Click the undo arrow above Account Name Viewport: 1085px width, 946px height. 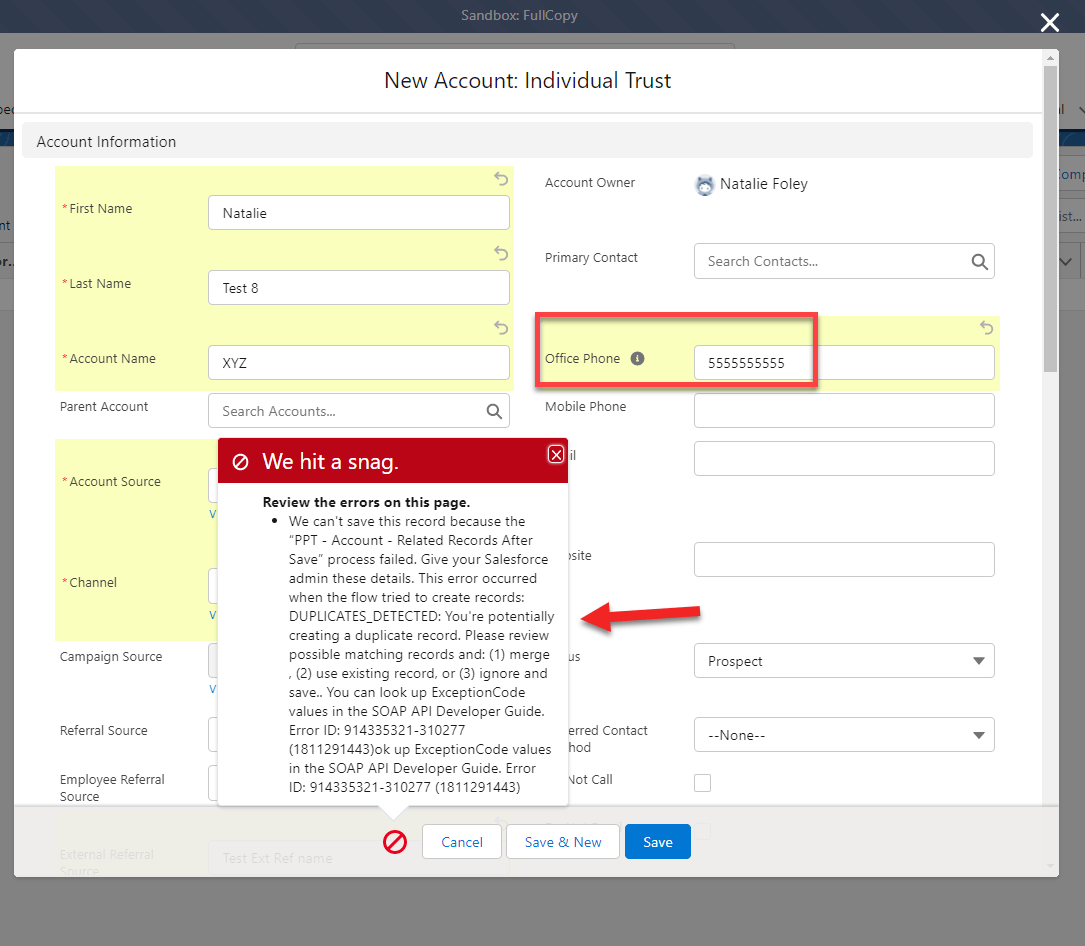[500, 327]
